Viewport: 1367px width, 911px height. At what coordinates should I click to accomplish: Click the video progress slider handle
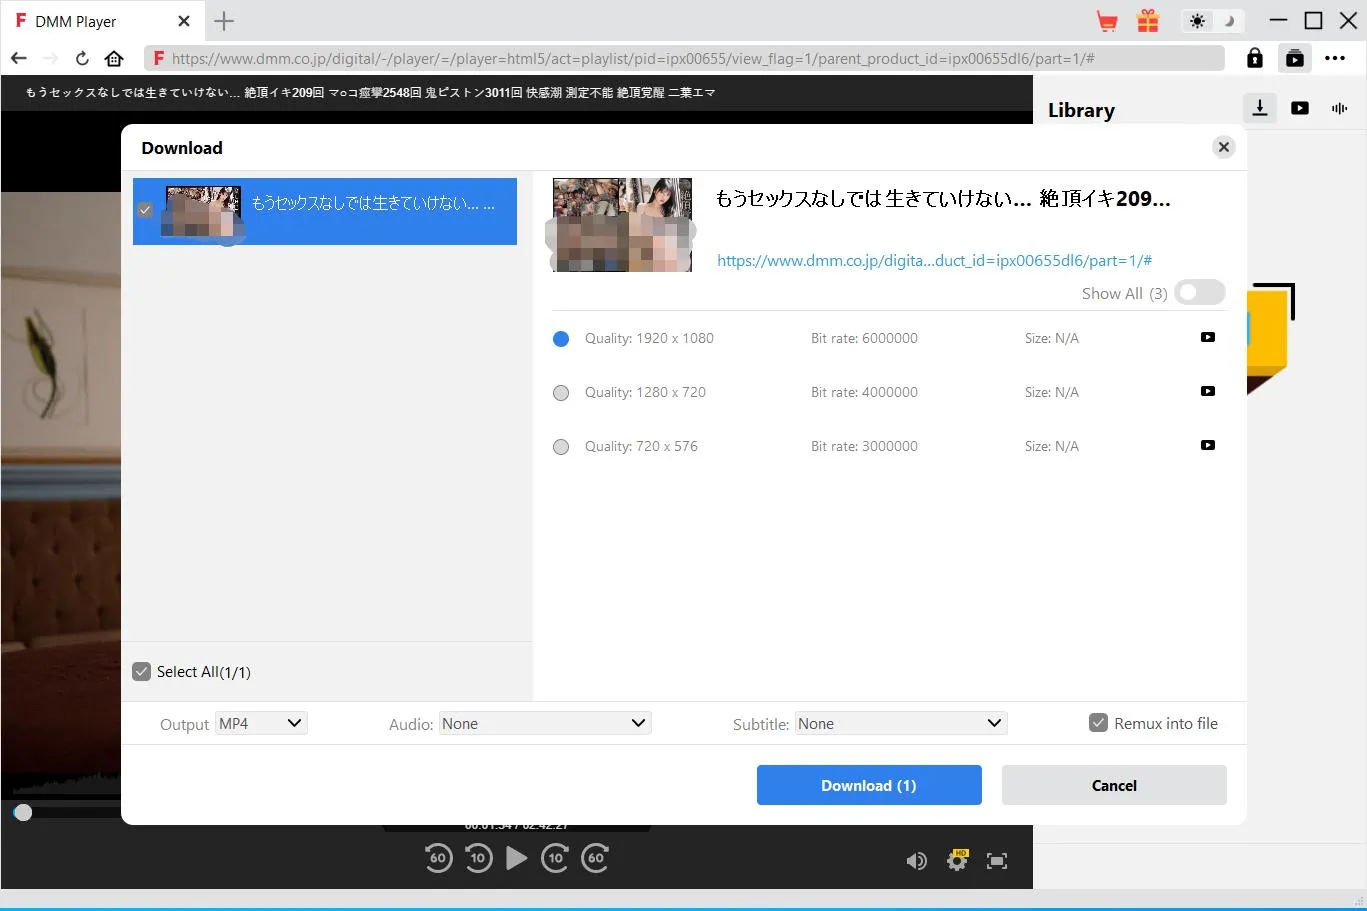pyautogui.click(x=23, y=812)
